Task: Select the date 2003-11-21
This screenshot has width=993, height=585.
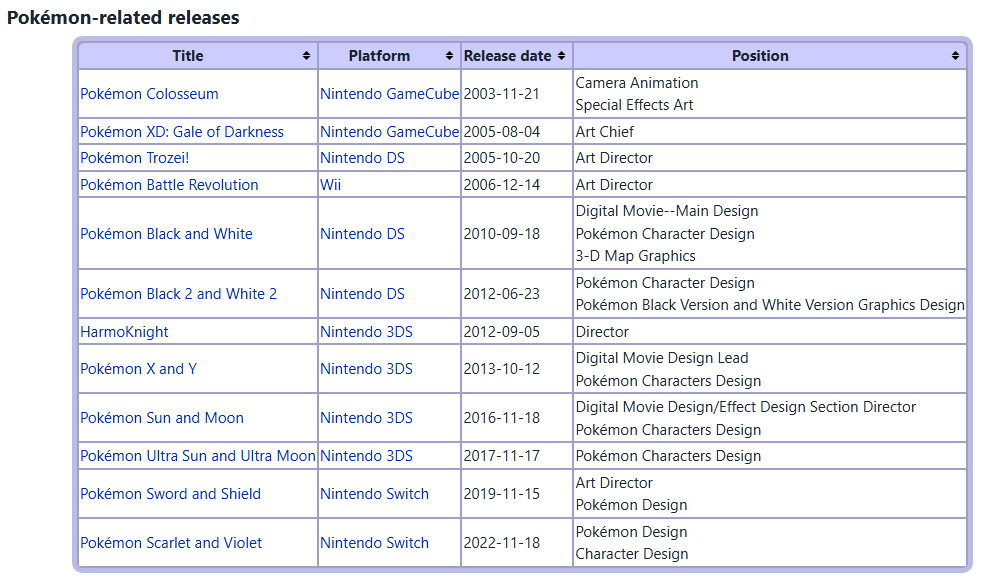Action: 502,94
